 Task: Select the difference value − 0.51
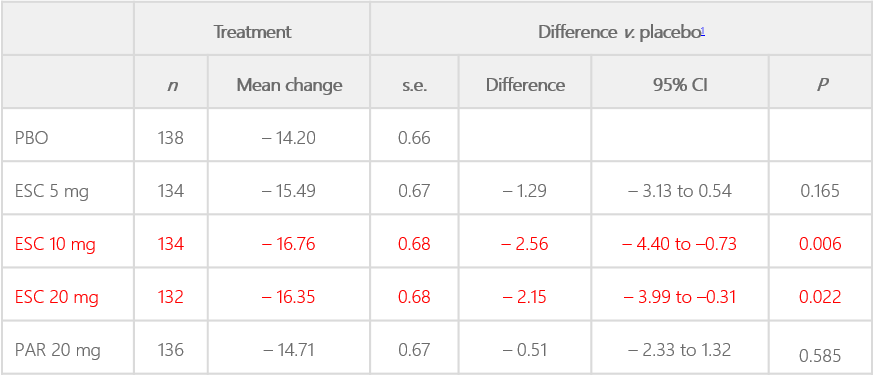click(525, 350)
